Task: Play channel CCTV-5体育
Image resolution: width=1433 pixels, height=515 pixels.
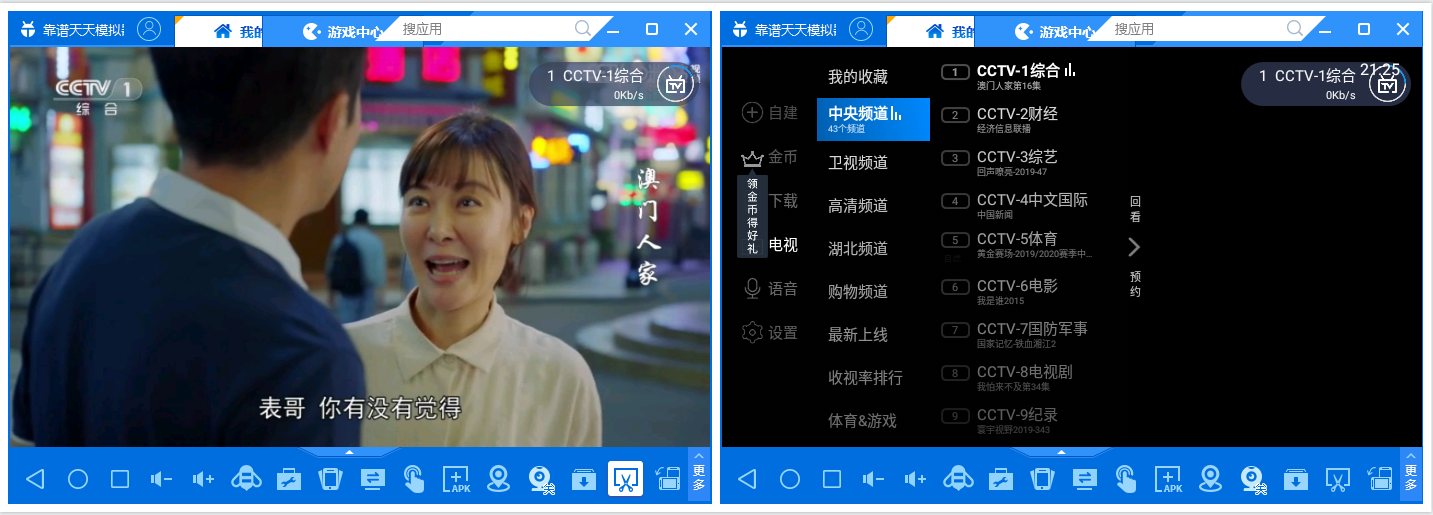Action: click(1016, 245)
